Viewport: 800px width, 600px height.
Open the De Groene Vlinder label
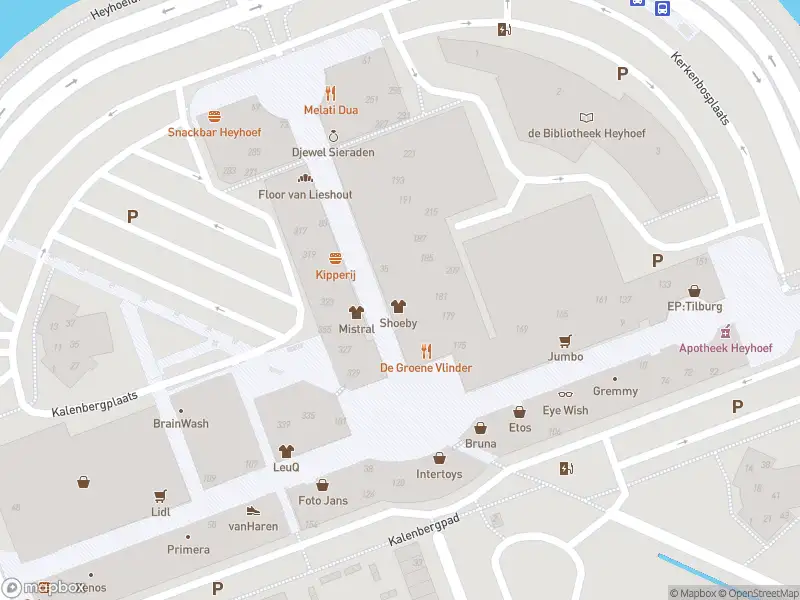pos(426,367)
